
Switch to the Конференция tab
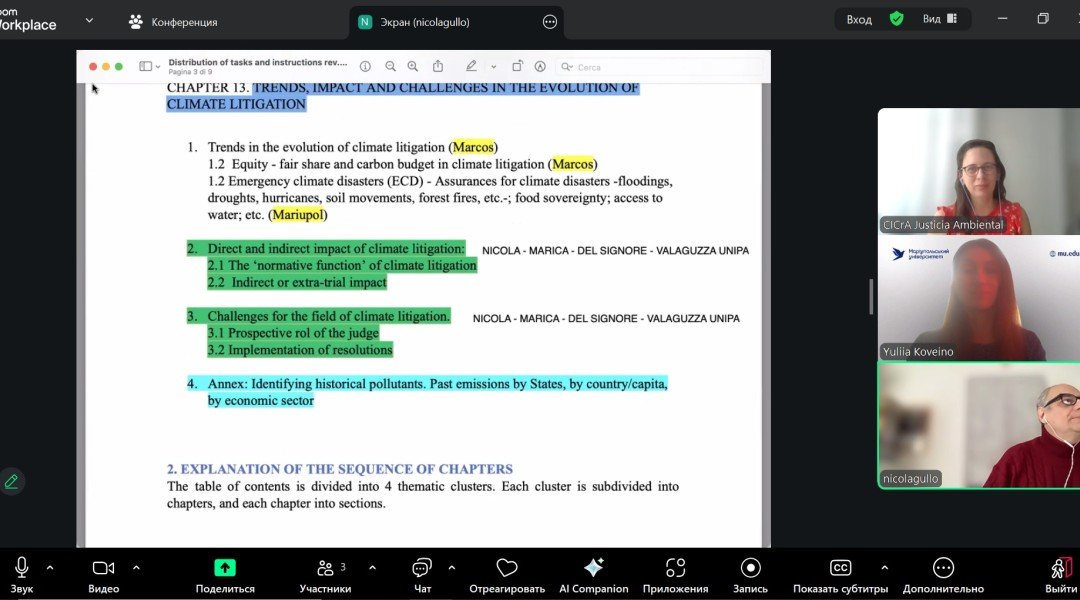(173, 21)
